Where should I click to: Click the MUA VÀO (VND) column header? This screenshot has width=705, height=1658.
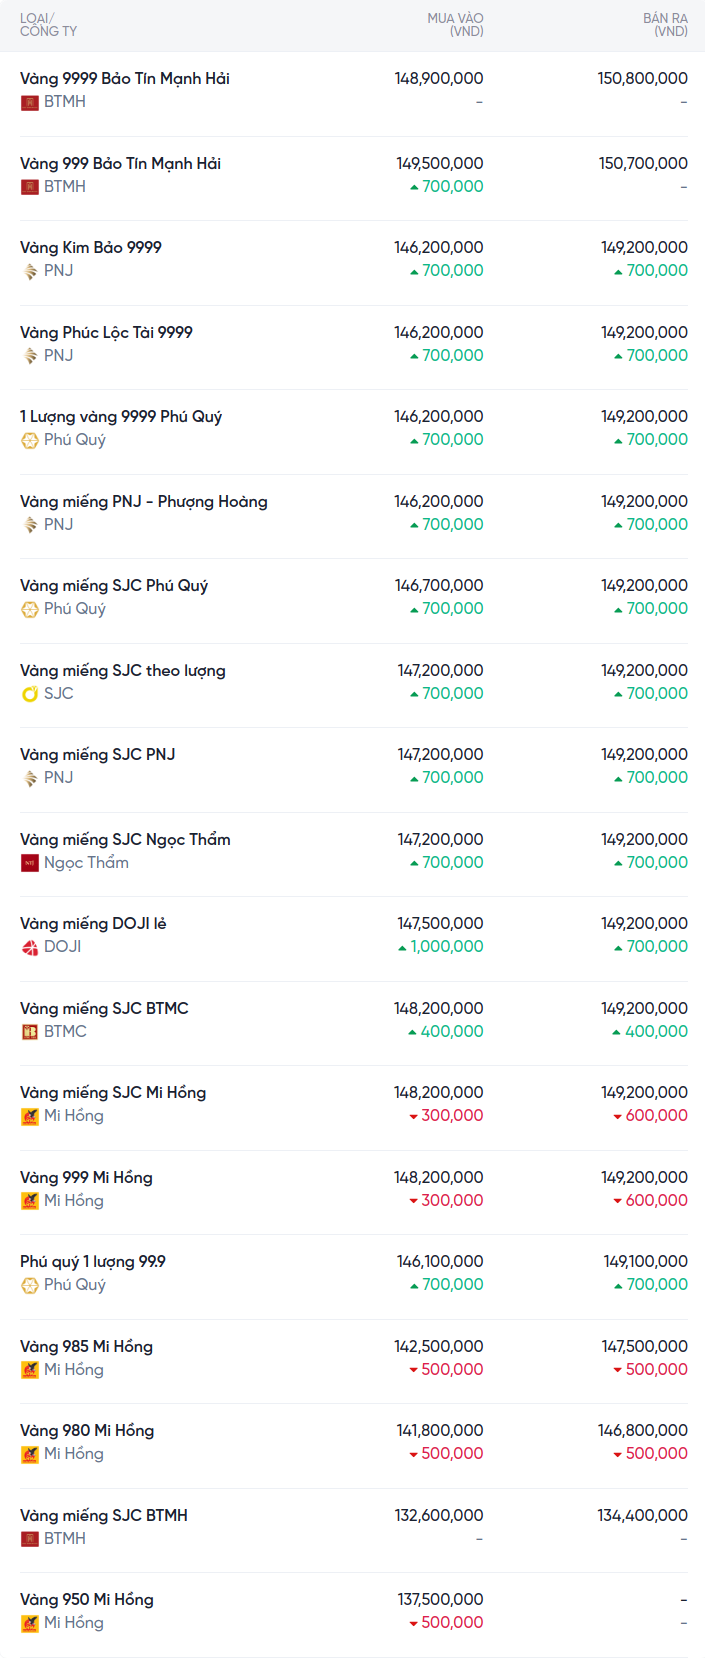455,25
